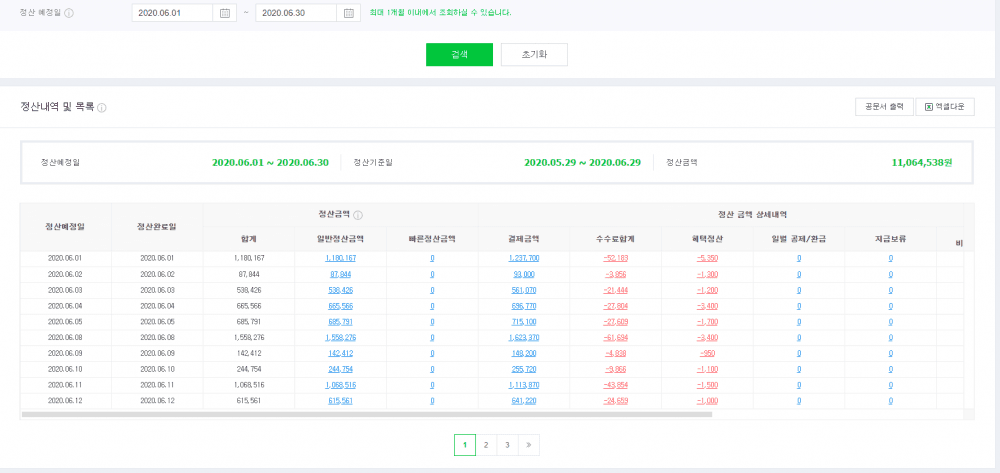The width and height of the screenshot is (1000, 473).
Task: Open 일반정산금액 link 142,412
Action: click(x=341, y=354)
